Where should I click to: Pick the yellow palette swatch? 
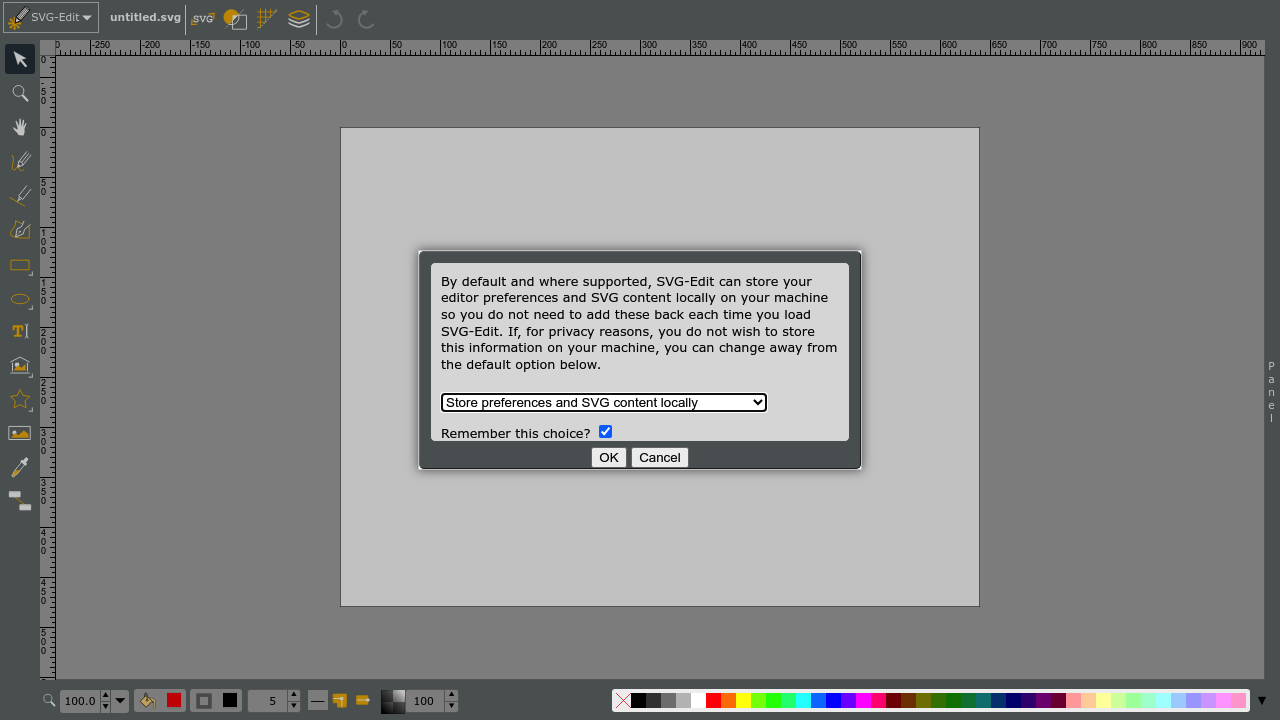point(743,701)
